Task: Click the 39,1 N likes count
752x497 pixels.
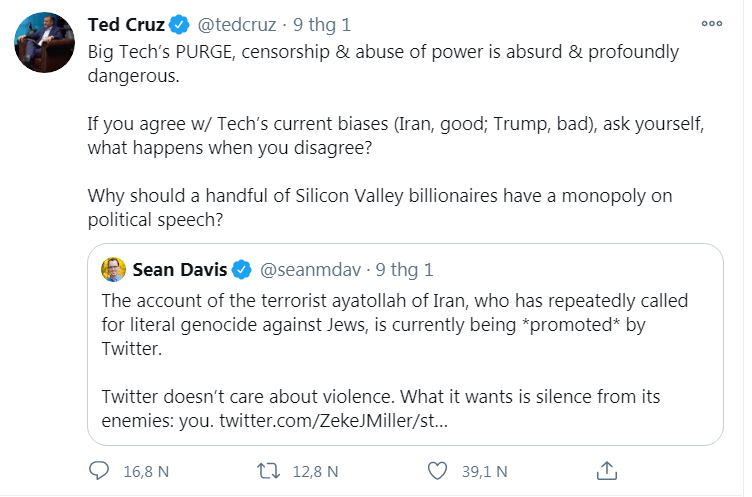Action: coord(482,471)
